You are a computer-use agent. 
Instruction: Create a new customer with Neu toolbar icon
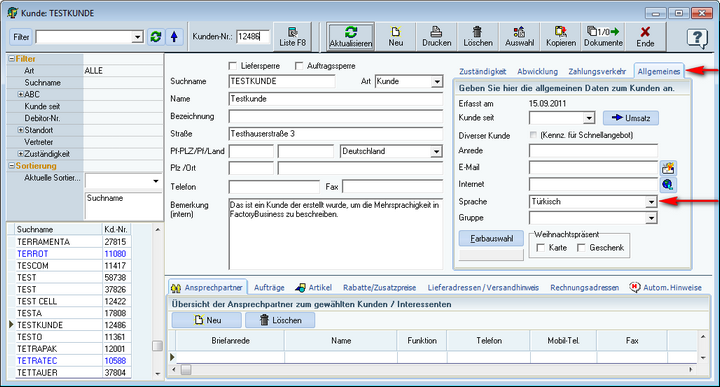[x=395, y=36]
